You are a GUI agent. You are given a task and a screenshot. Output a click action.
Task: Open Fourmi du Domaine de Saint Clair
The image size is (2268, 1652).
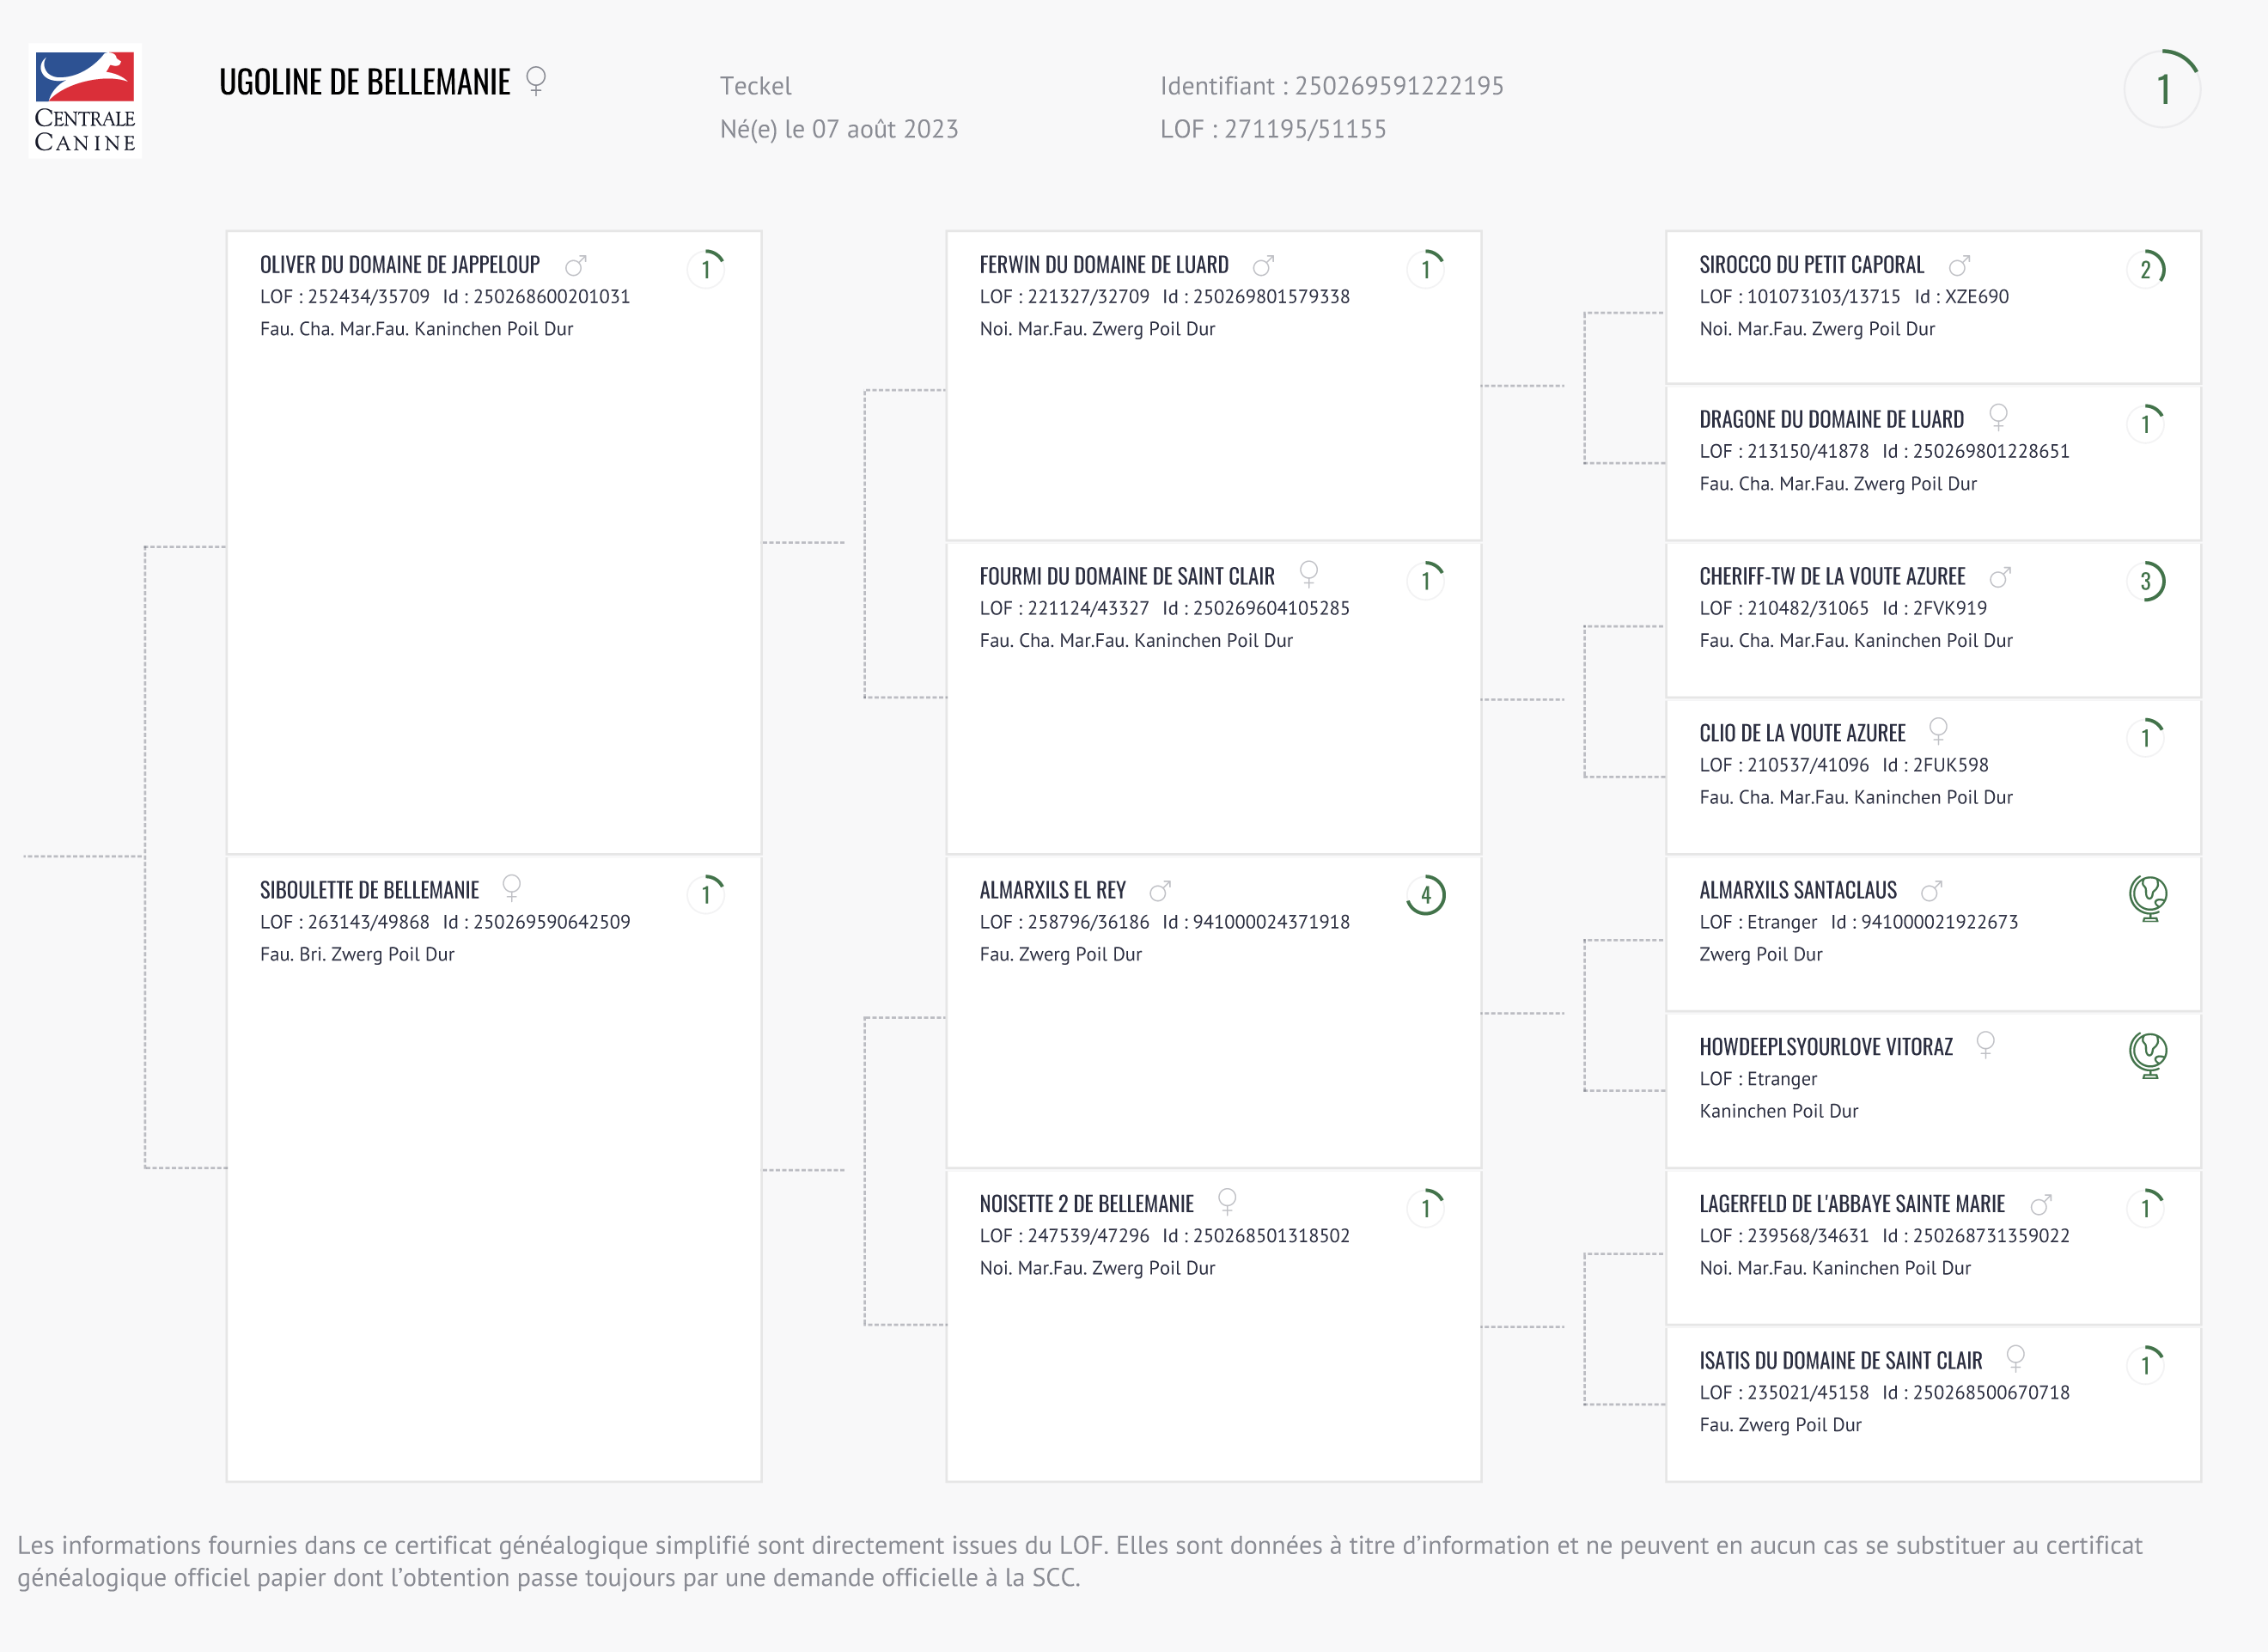tap(1126, 577)
